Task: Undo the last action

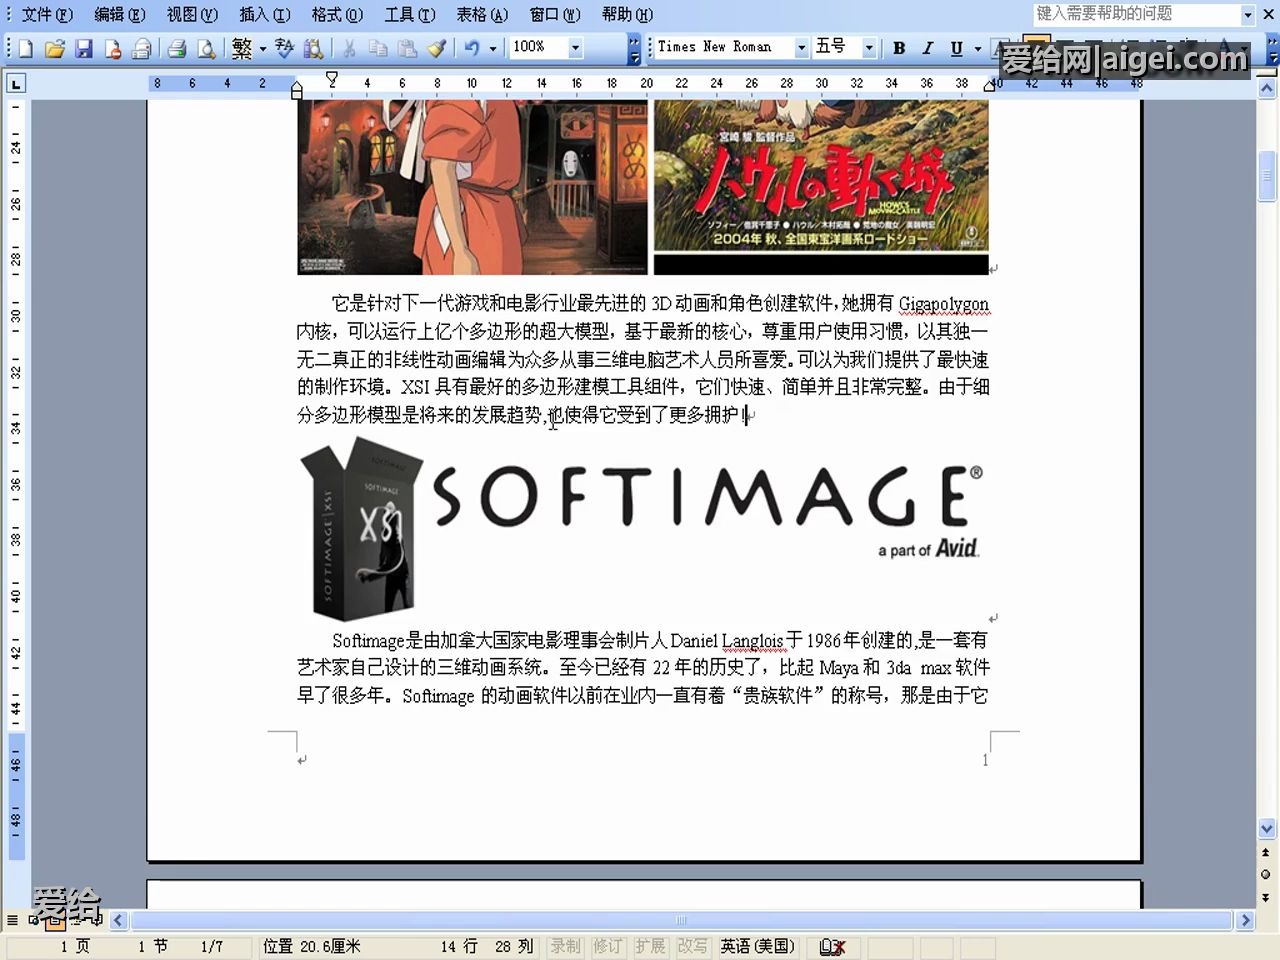Action: pos(471,48)
